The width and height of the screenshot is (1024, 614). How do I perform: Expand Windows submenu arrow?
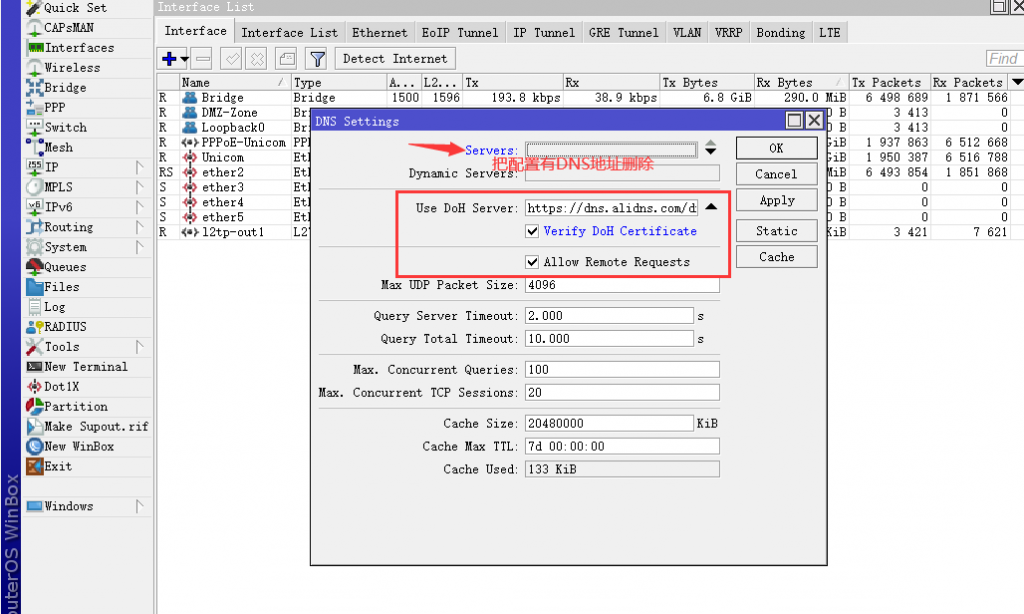(x=139, y=506)
